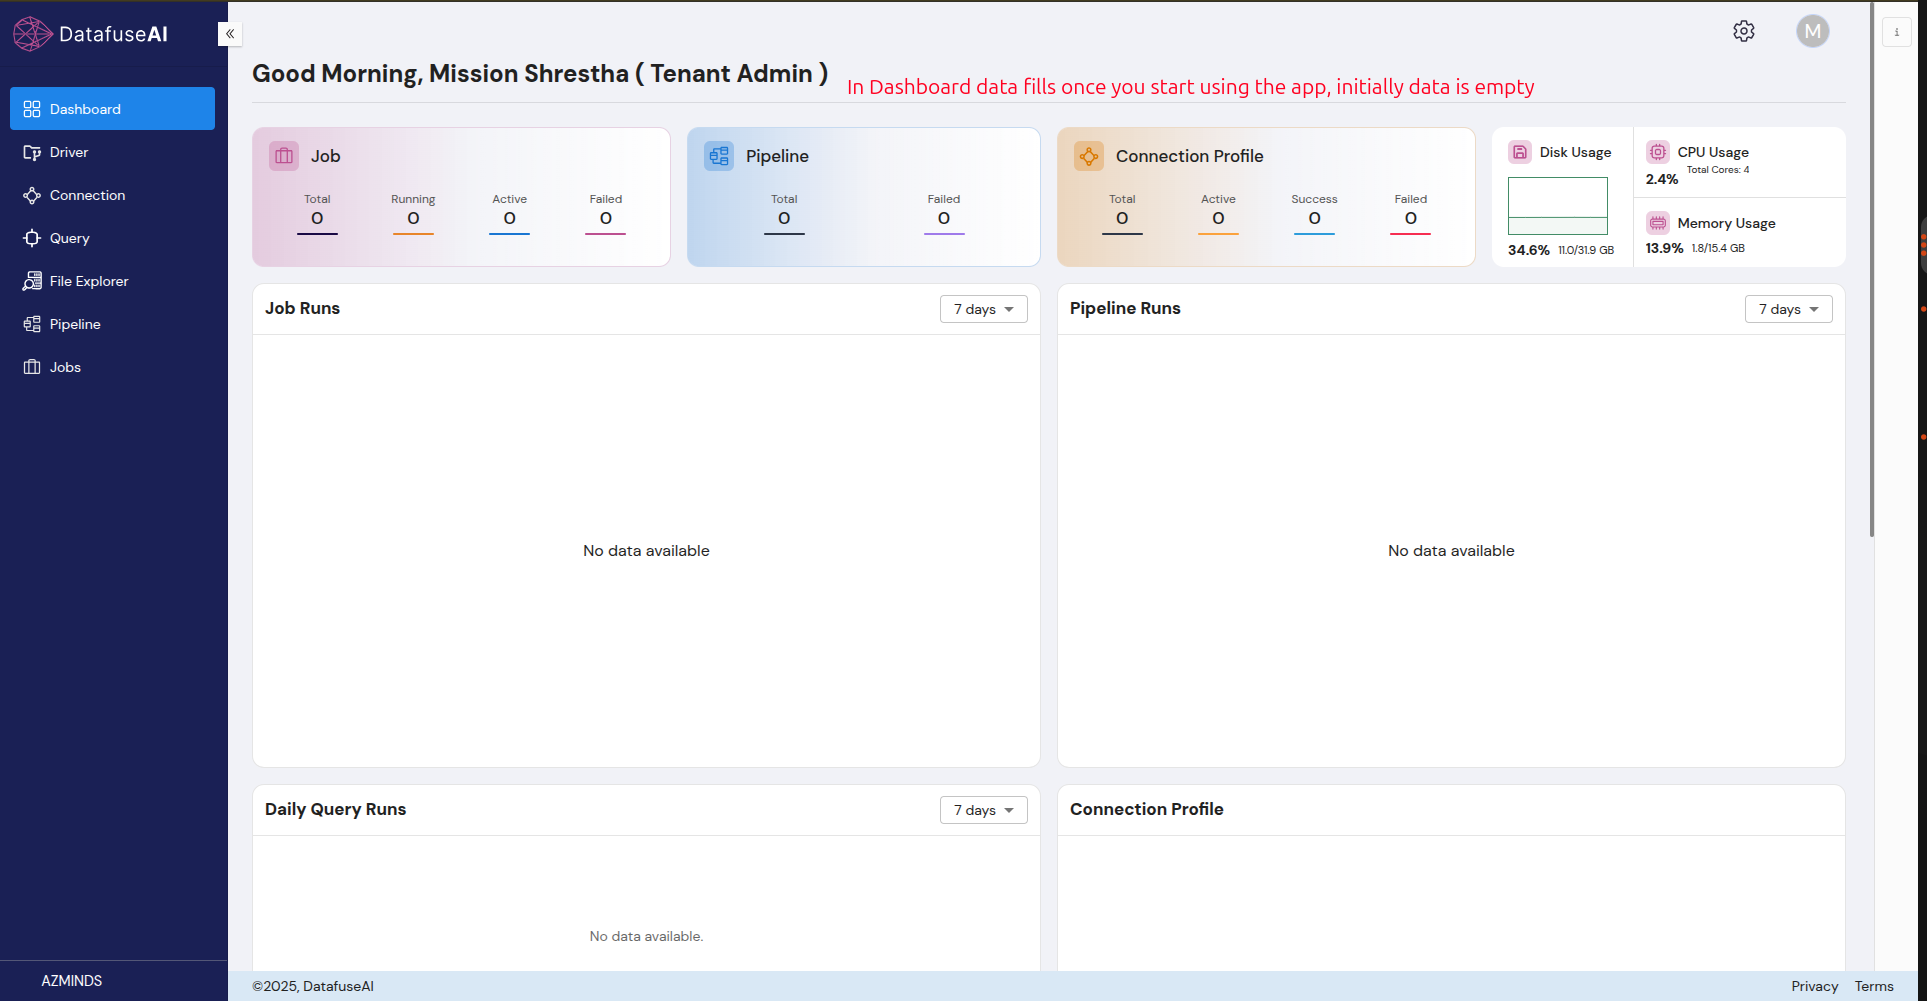
Task: Click the Disk Usage chart
Action: click(1557, 203)
